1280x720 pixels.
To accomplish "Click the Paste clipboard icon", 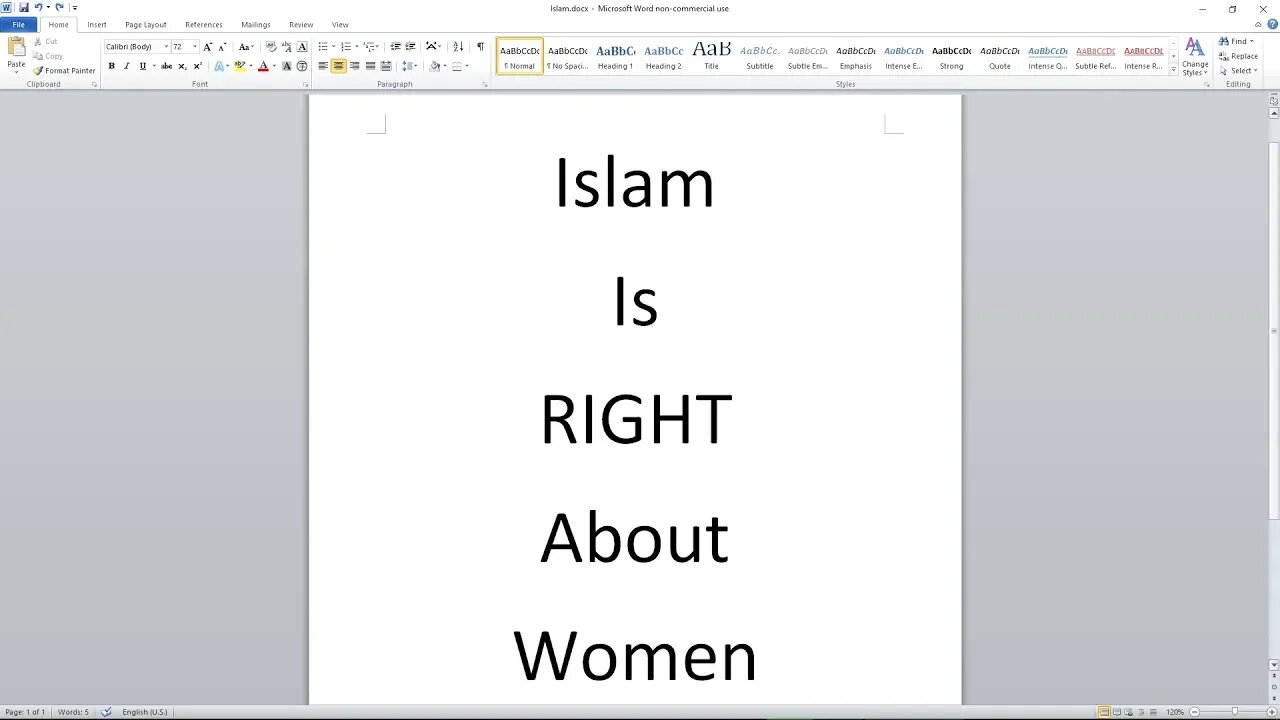I will tap(16, 46).
